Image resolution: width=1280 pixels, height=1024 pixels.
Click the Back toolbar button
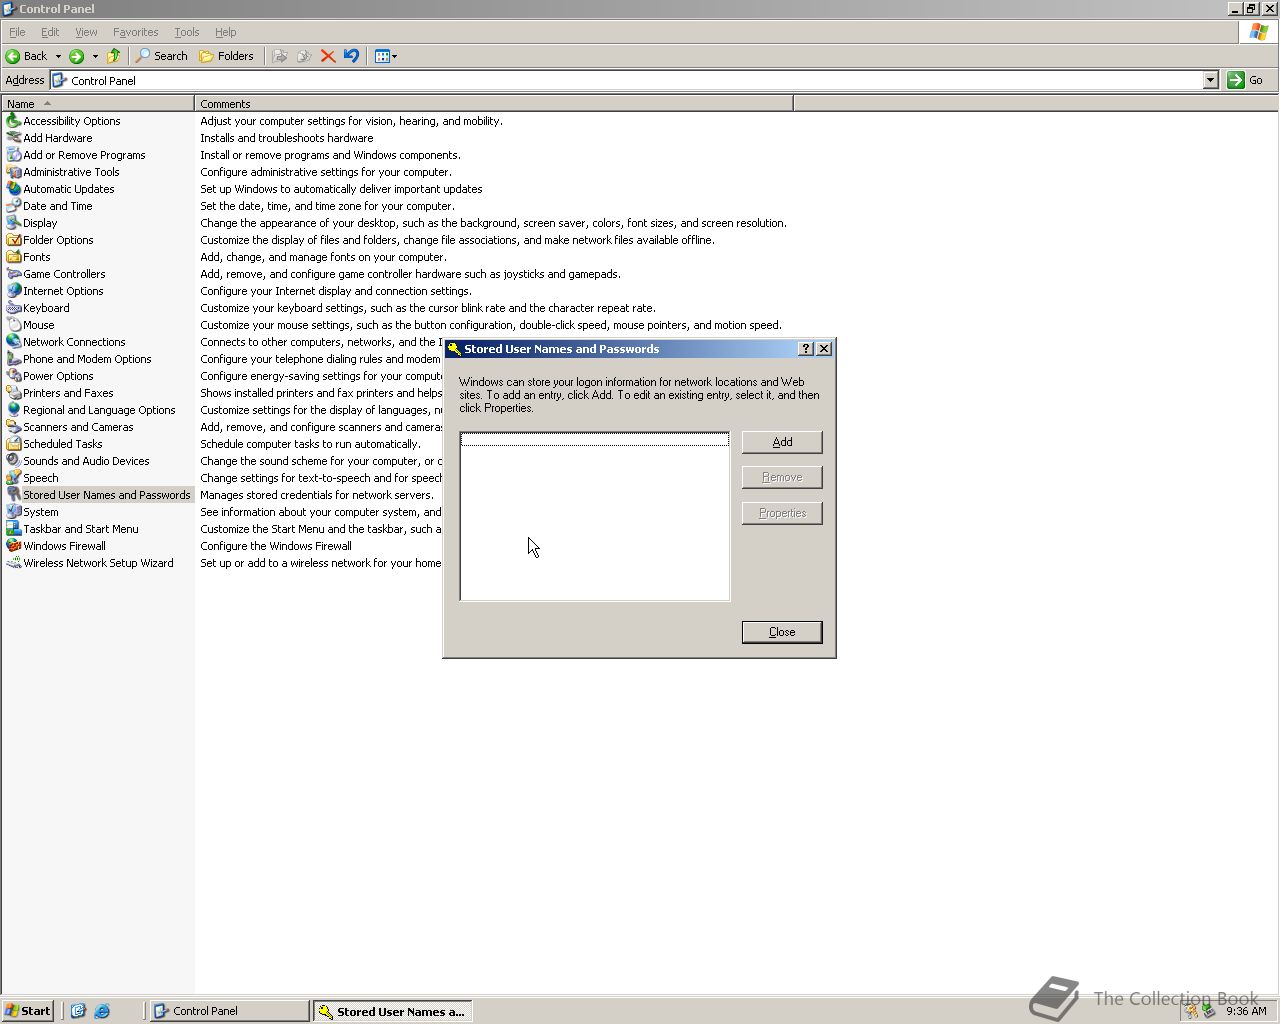pos(27,56)
